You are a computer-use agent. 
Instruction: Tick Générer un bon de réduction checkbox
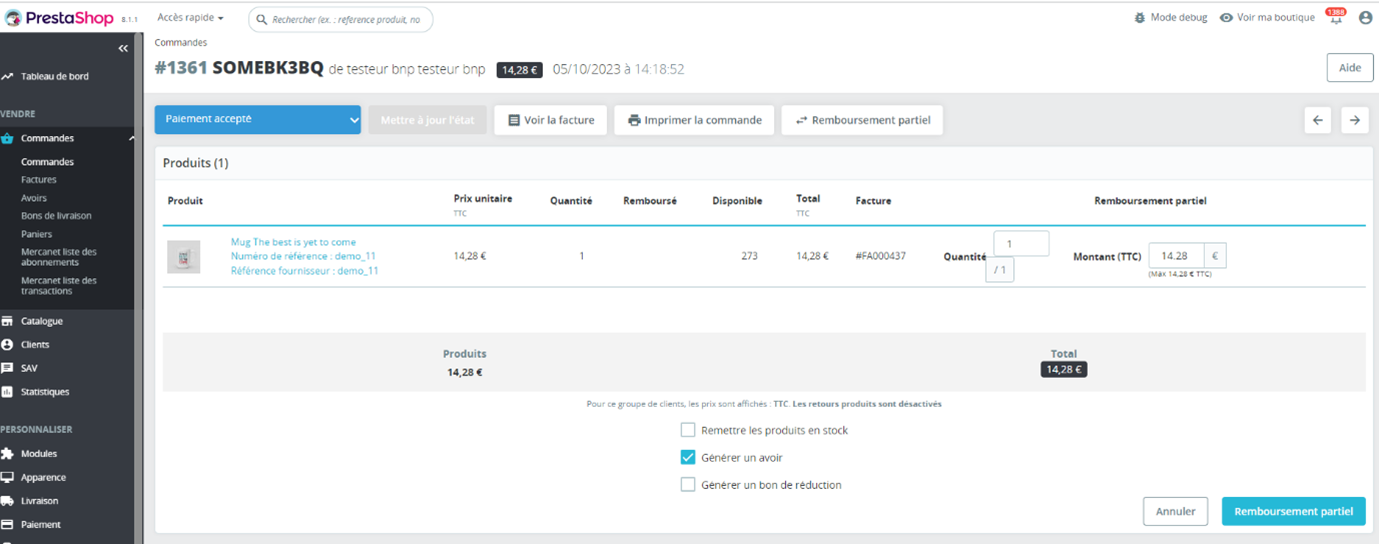[688, 485]
